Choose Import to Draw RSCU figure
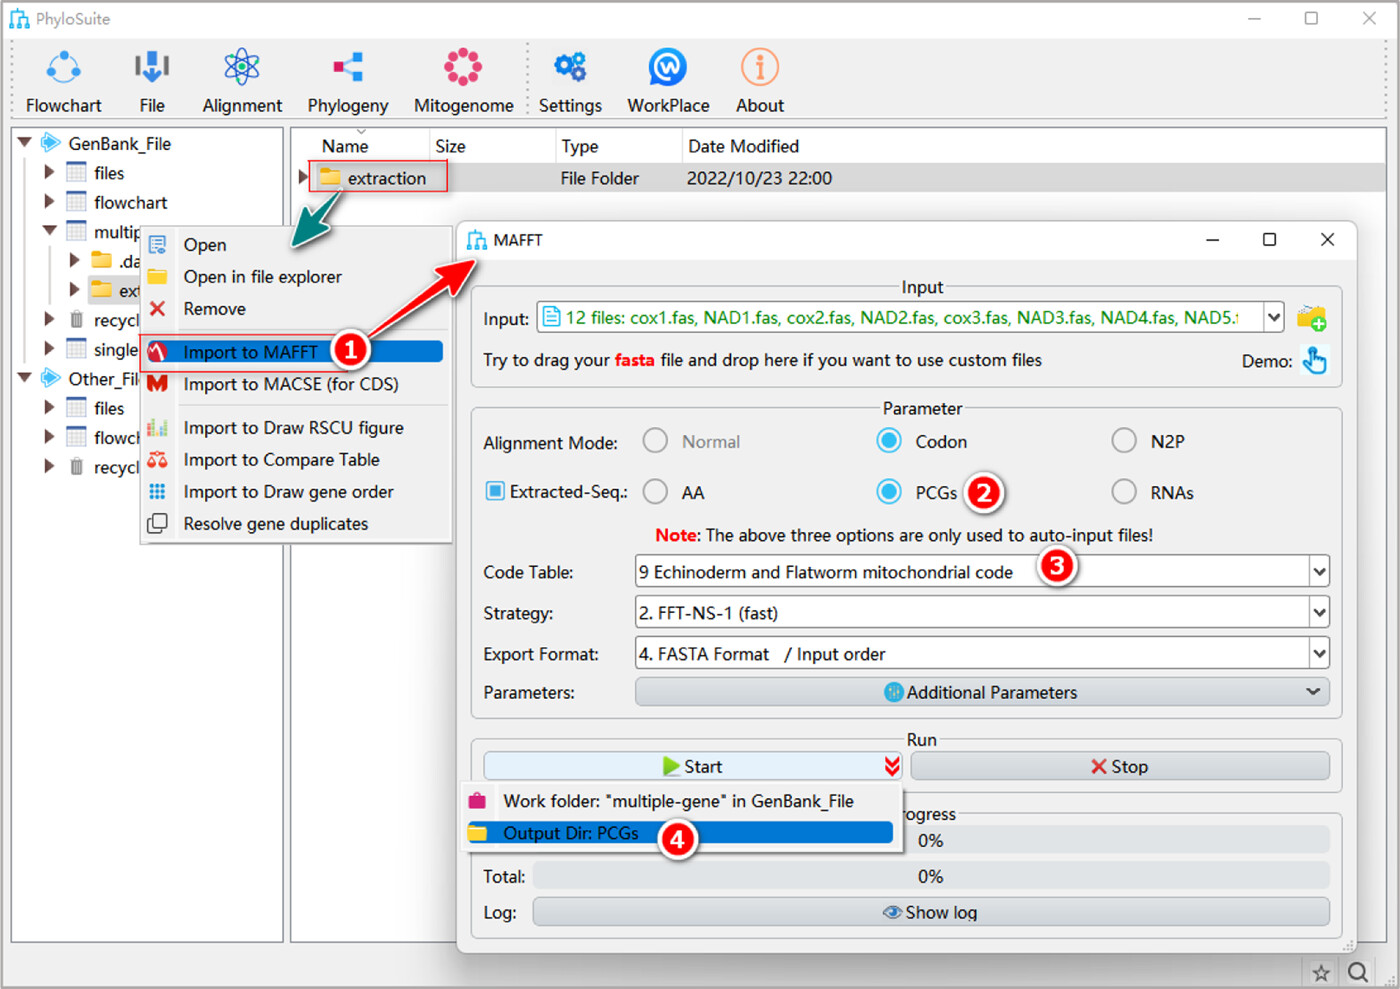The image size is (1400, 989). coord(296,428)
